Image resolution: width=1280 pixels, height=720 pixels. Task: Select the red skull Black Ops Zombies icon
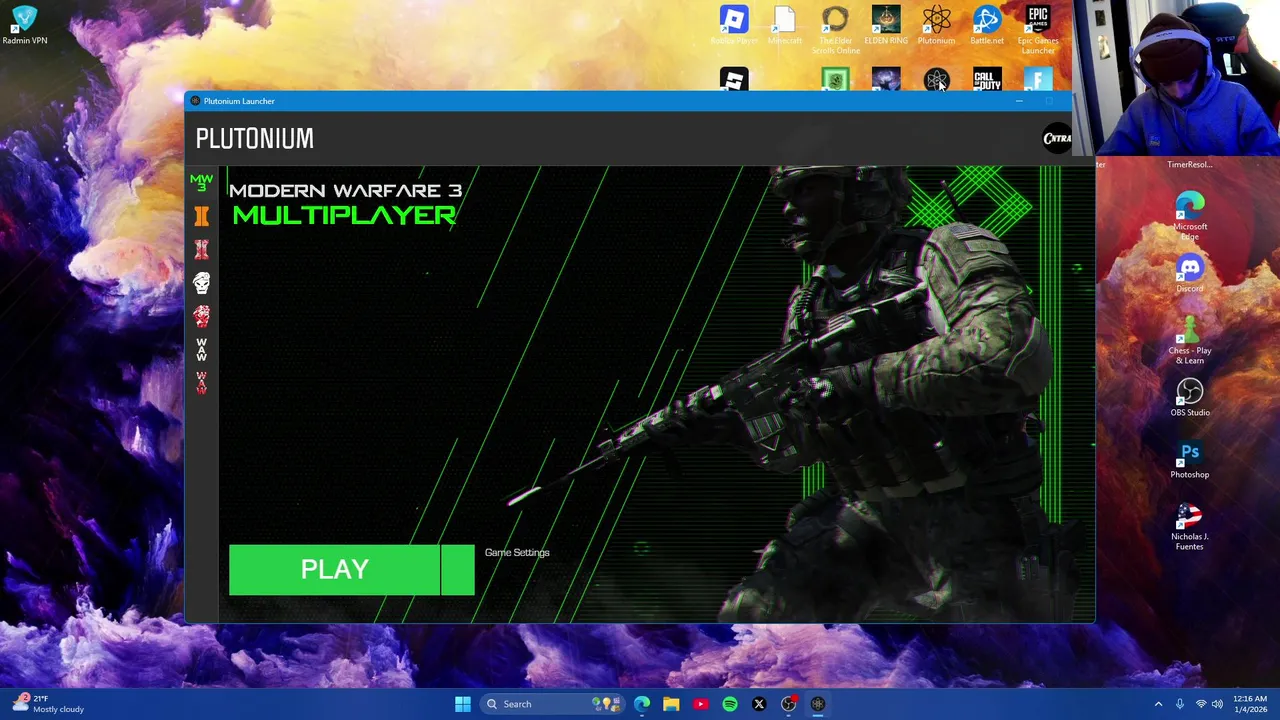point(201,316)
